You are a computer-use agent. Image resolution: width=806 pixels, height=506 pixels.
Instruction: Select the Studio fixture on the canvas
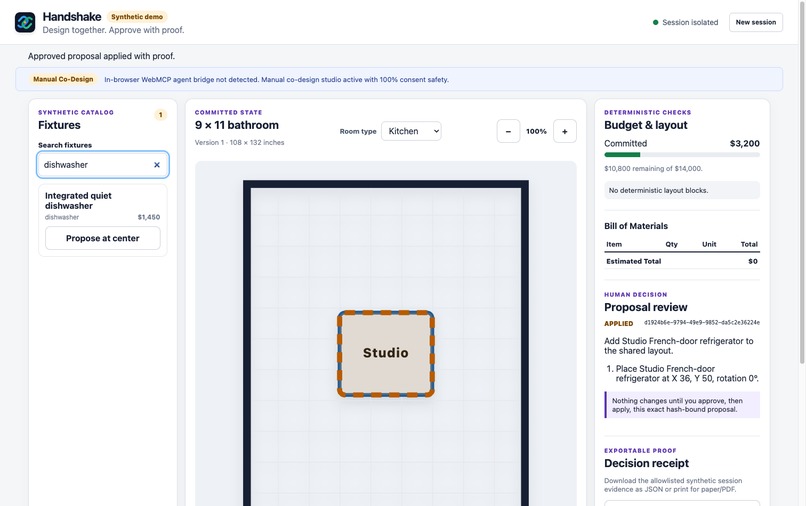386,353
